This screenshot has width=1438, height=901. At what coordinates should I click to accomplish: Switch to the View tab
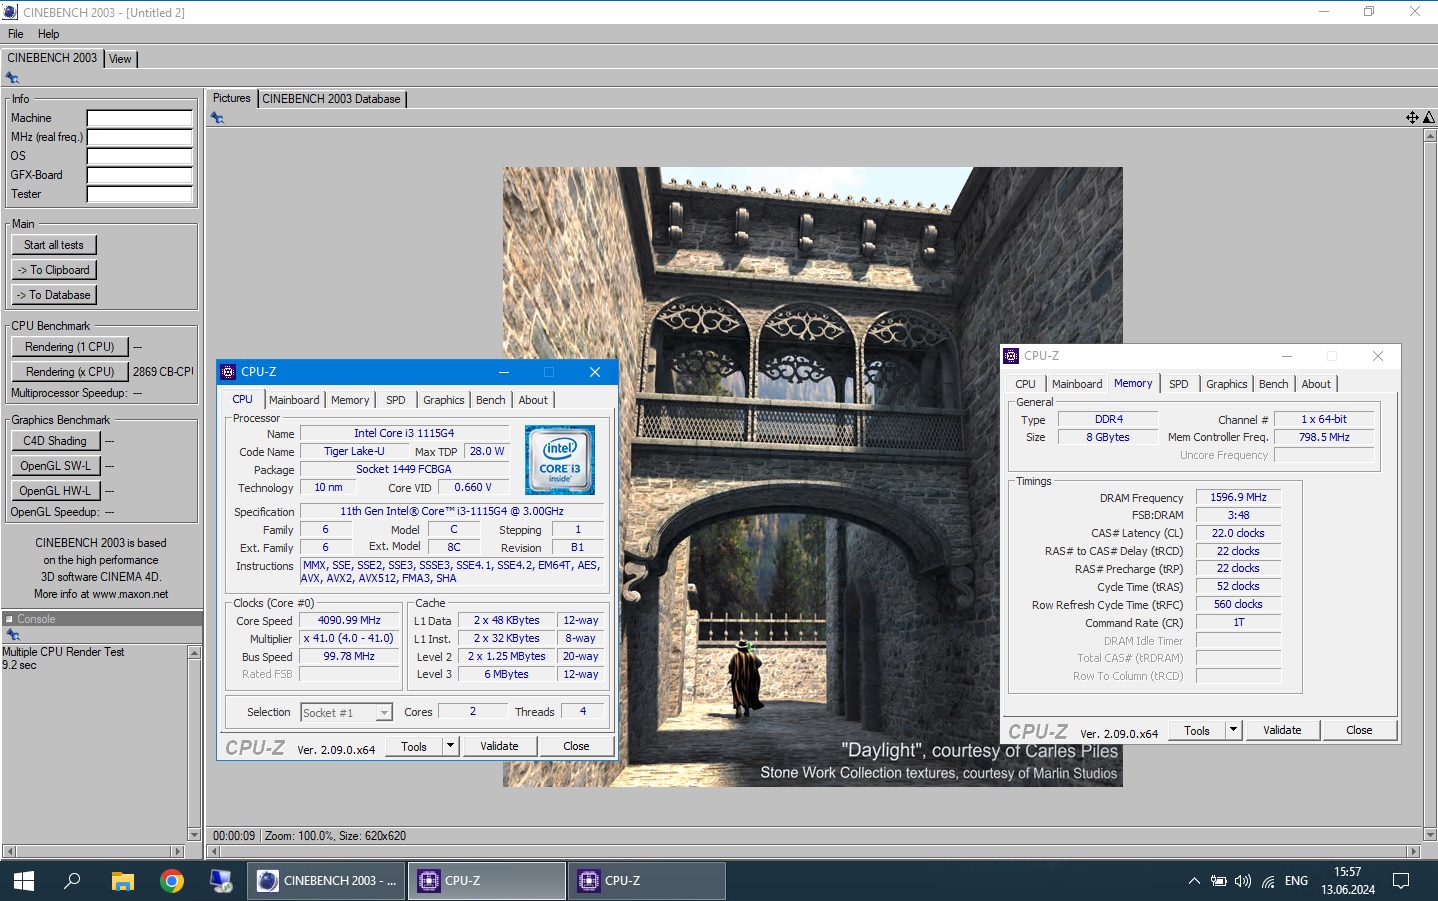tap(120, 59)
